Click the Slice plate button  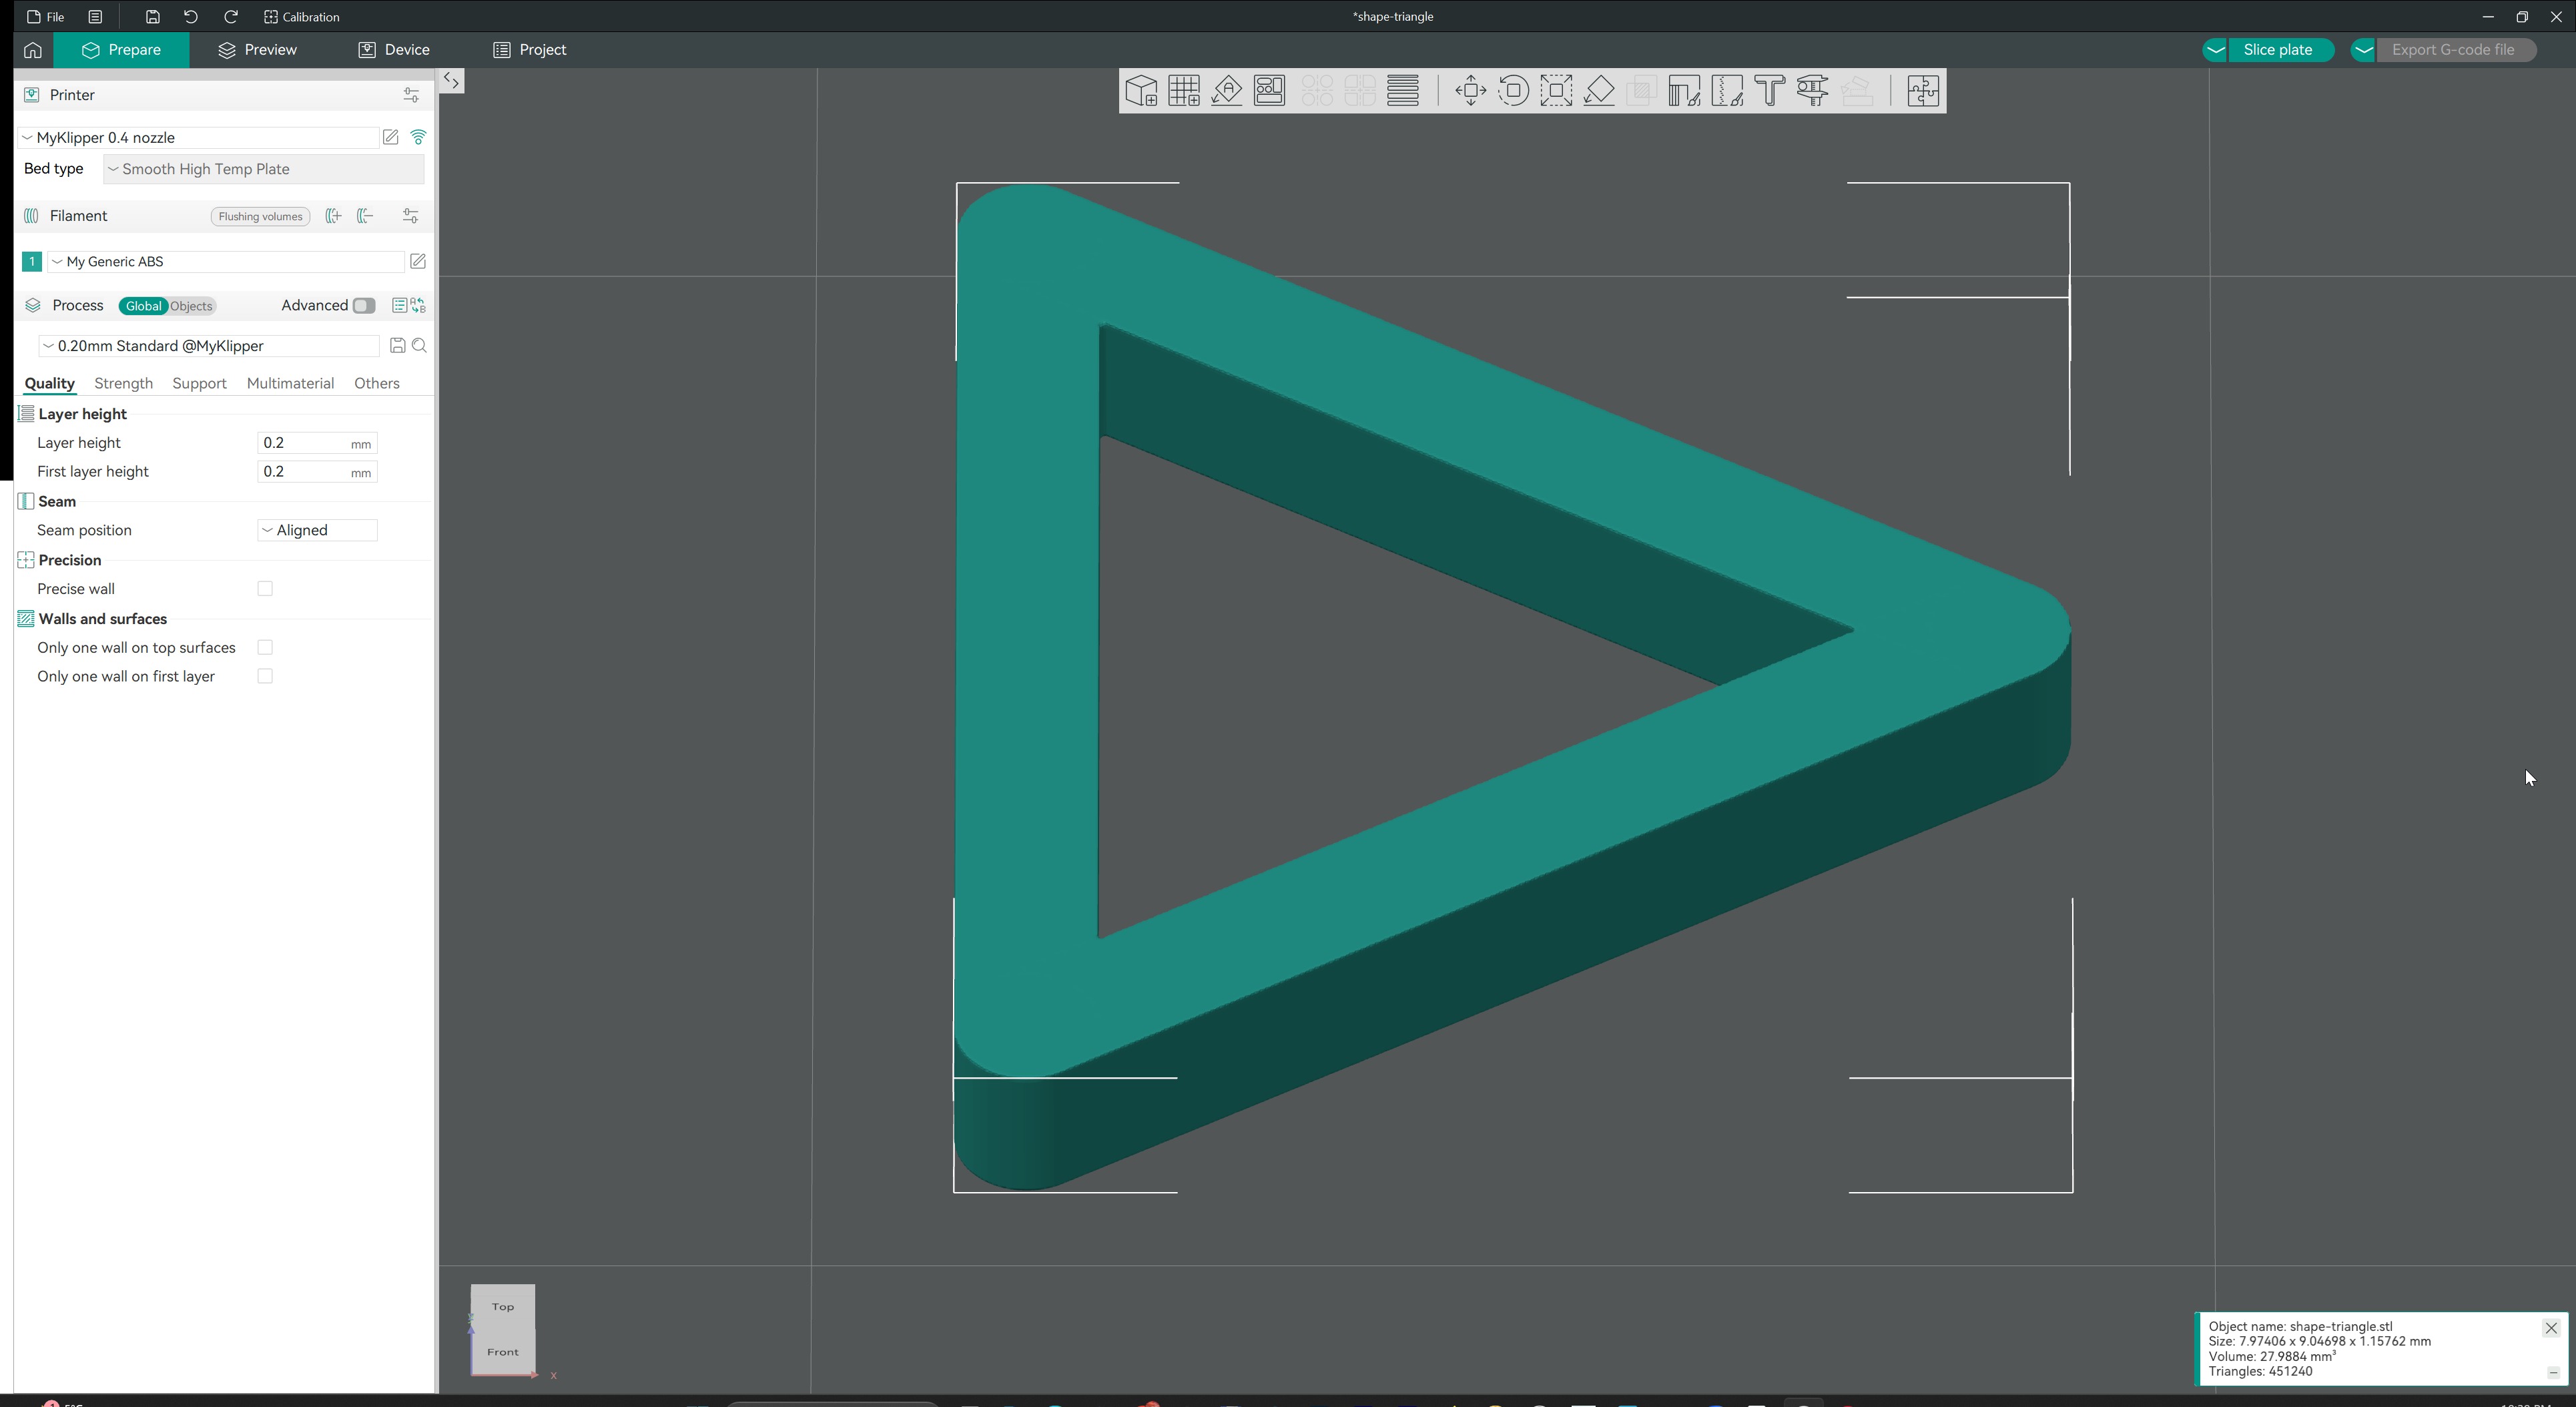[2277, 50]
